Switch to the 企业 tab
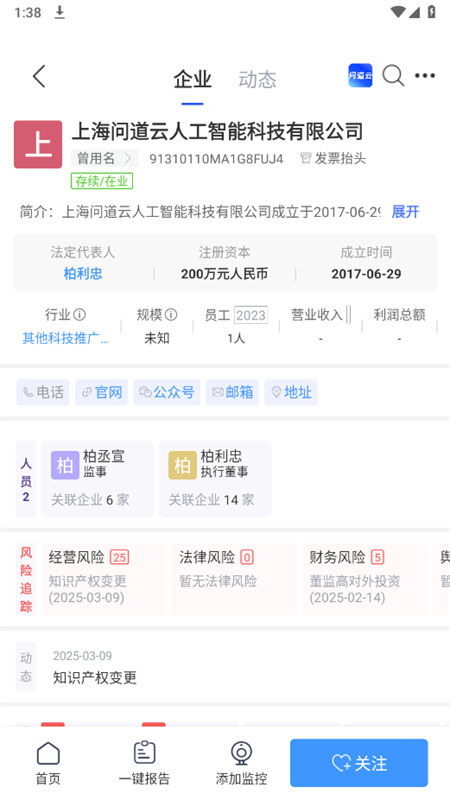Screen dimensions: 450x800 click(x=192, y=80)
